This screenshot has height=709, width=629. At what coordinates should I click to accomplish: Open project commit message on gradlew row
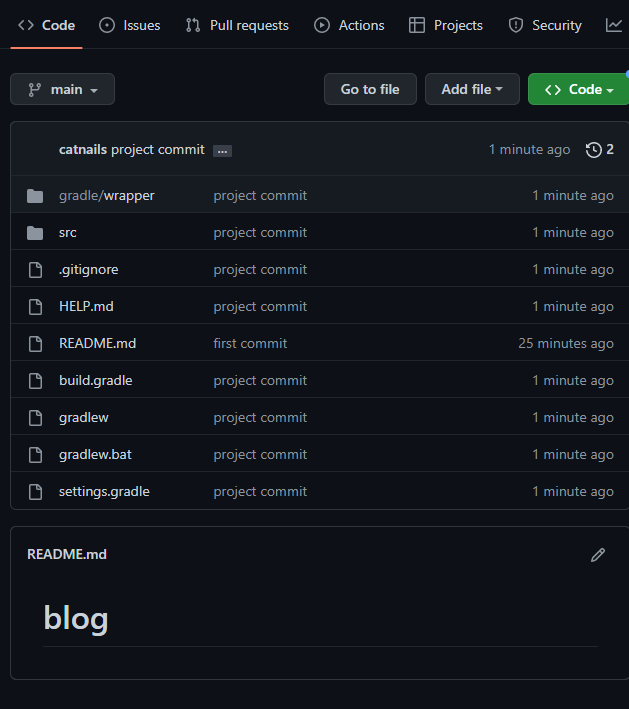260,418
